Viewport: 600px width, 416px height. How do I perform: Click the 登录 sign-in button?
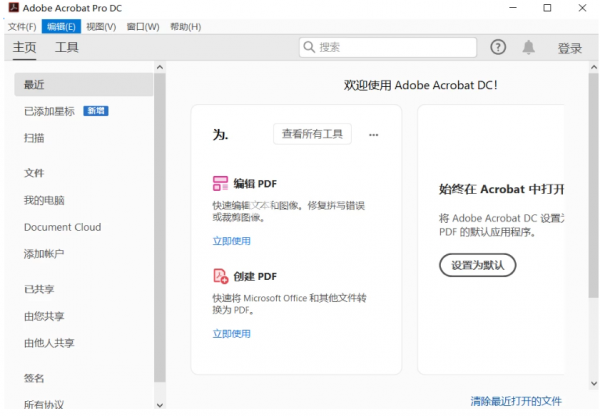tap(570, 48)
